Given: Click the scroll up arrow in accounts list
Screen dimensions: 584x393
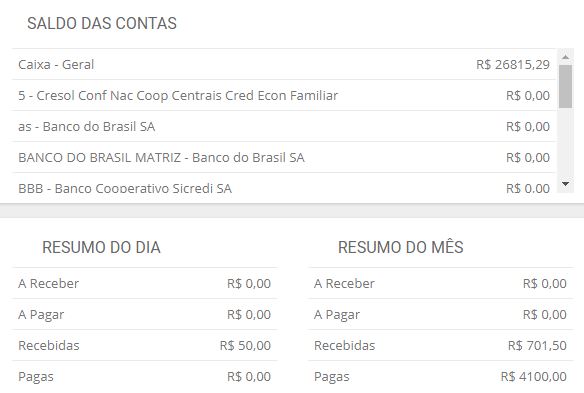Looking at the screenshot, I should point(565,57).
